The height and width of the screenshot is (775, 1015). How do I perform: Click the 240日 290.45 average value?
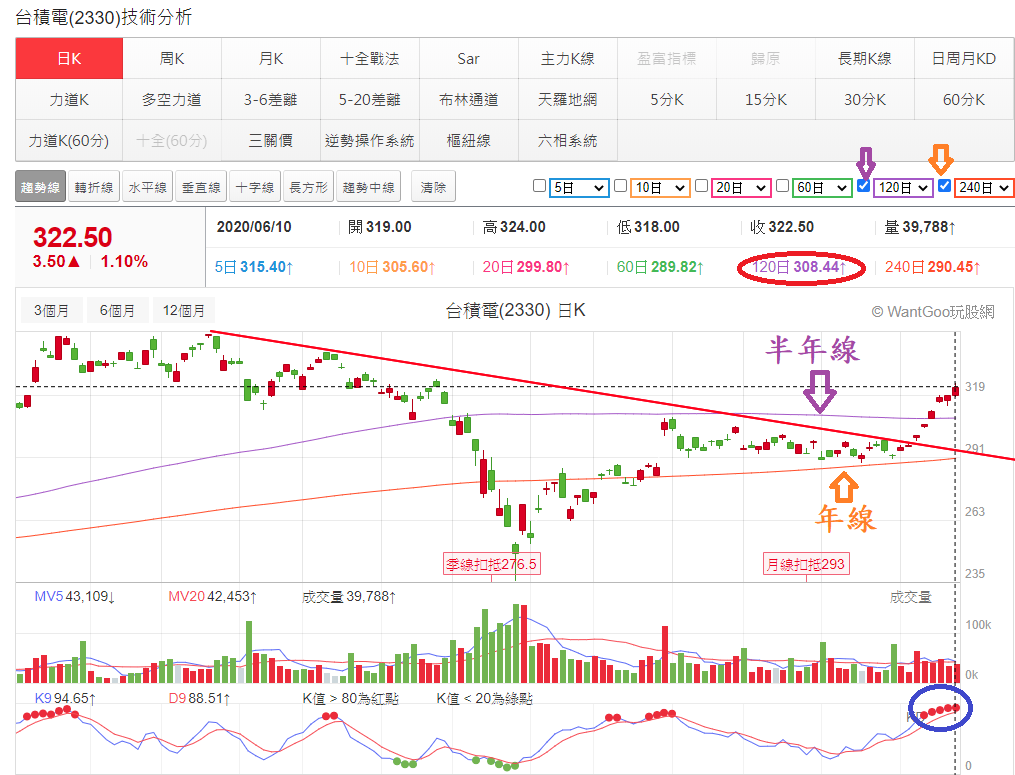click(x=933, y=267)
